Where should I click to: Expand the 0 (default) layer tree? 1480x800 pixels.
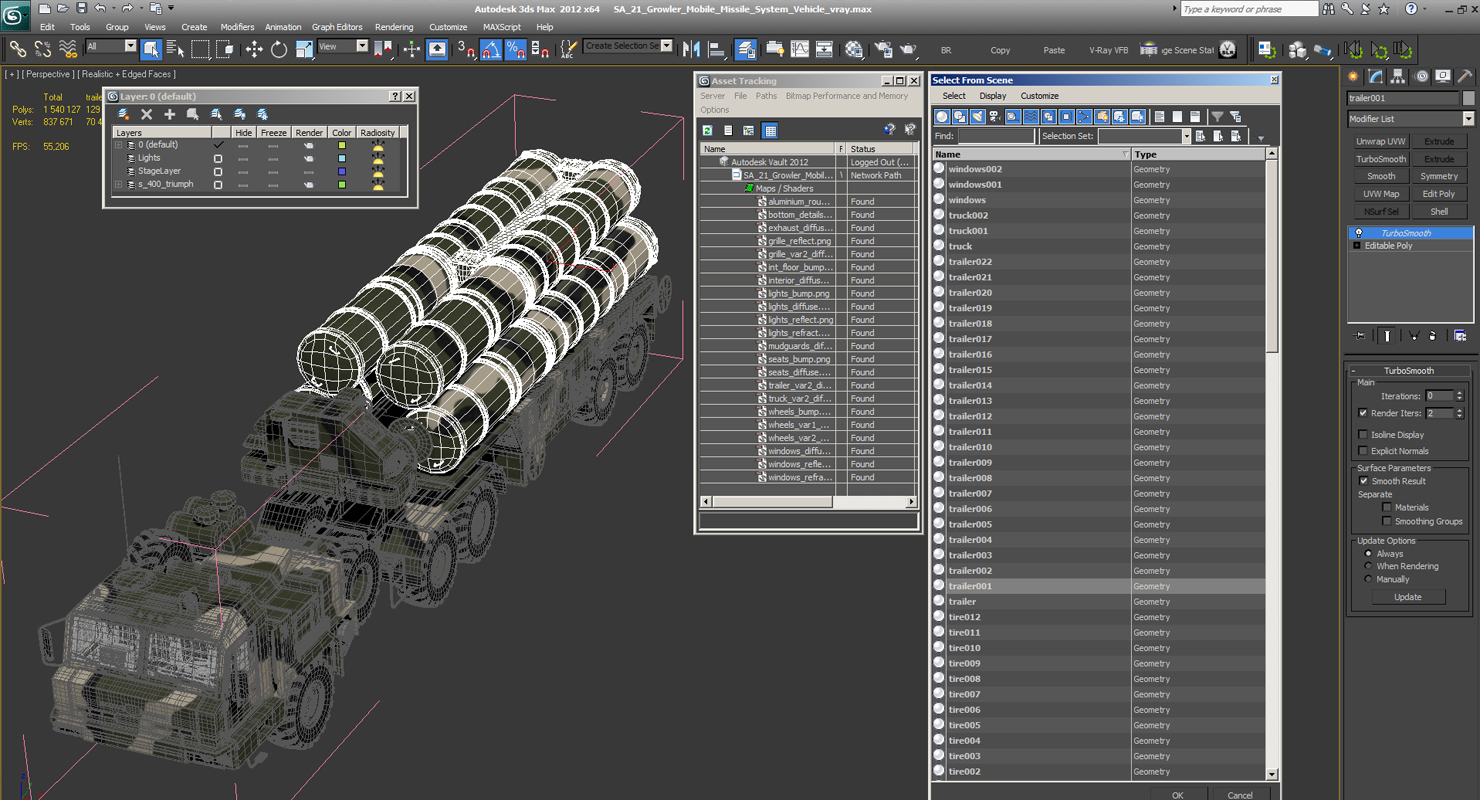coord(118,145)
